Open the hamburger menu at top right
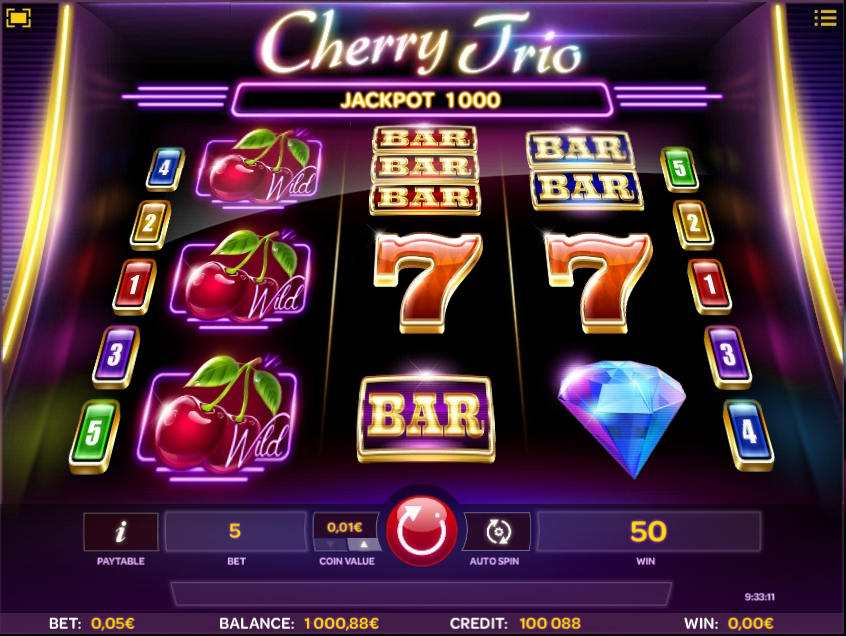This screenshot has width=846, height=636. [825, 17]
